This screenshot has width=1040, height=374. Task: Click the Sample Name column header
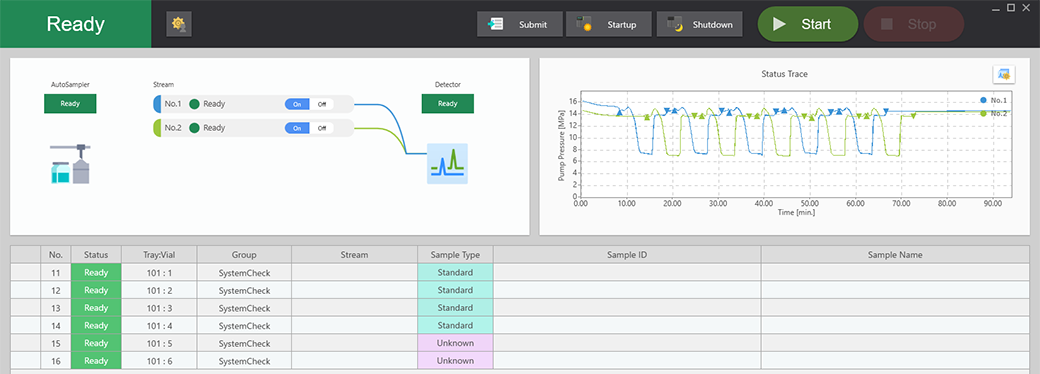coord(895,255)
